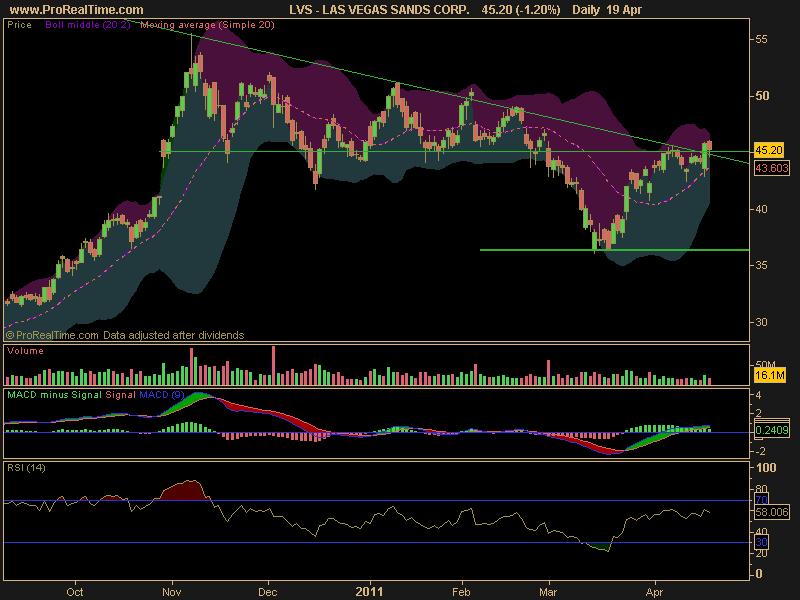Click the Apr date axis label
Viewport: 800px width, 600px height.
pos(655,592)
